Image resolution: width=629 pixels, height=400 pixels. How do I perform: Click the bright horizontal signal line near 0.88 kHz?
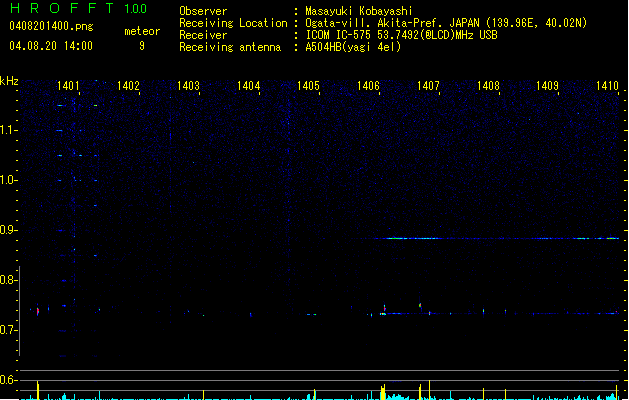[497, 238]
